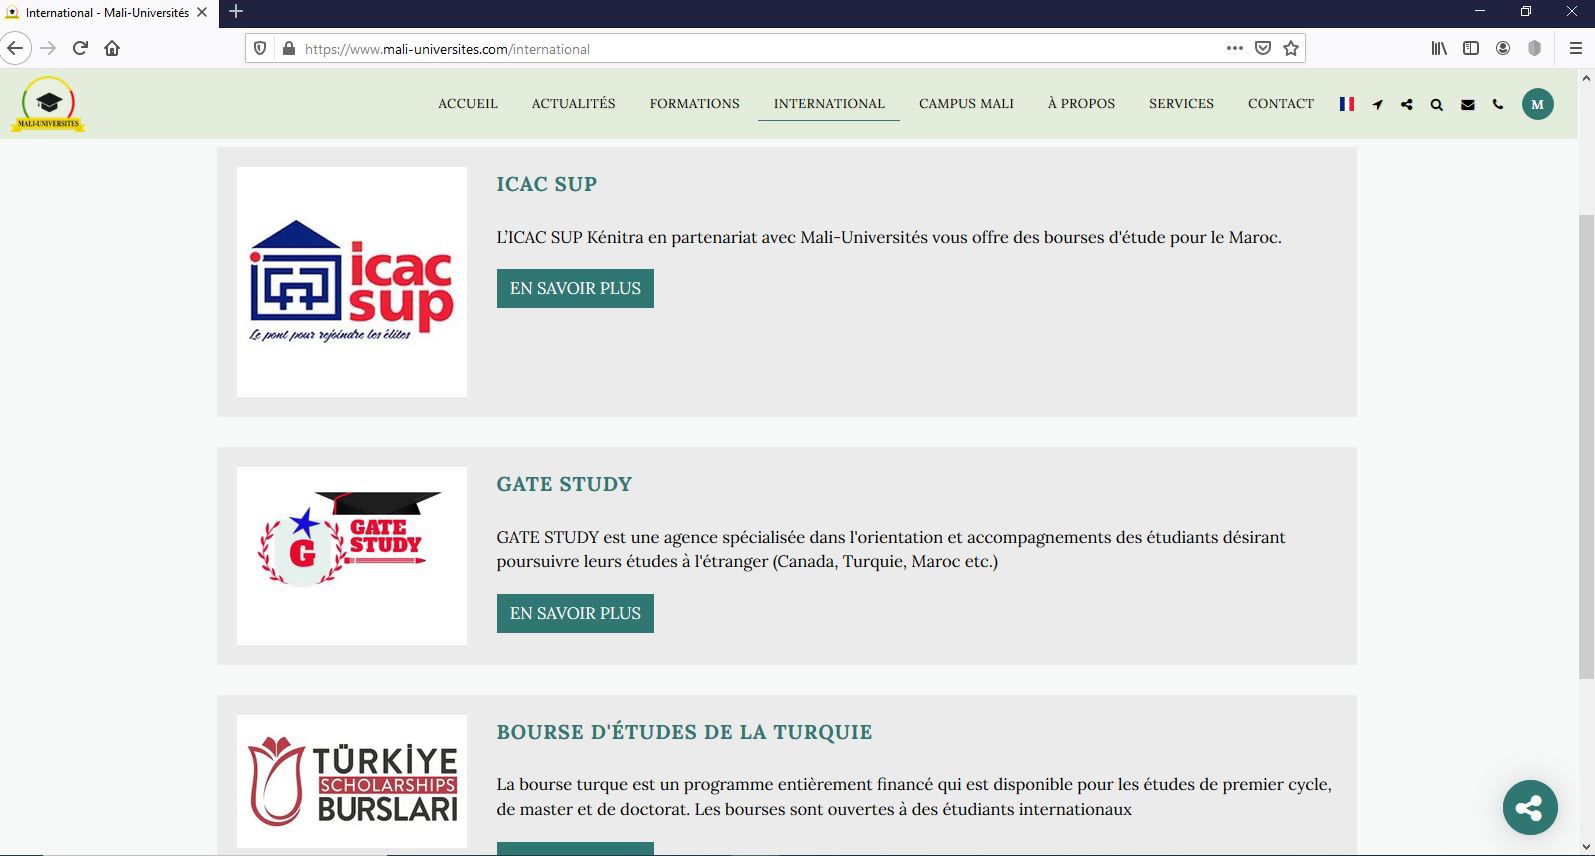This screenshot has width=1595, height=856.
Task: Save page to Pocket icon
Action: [x=1263, y=48]
